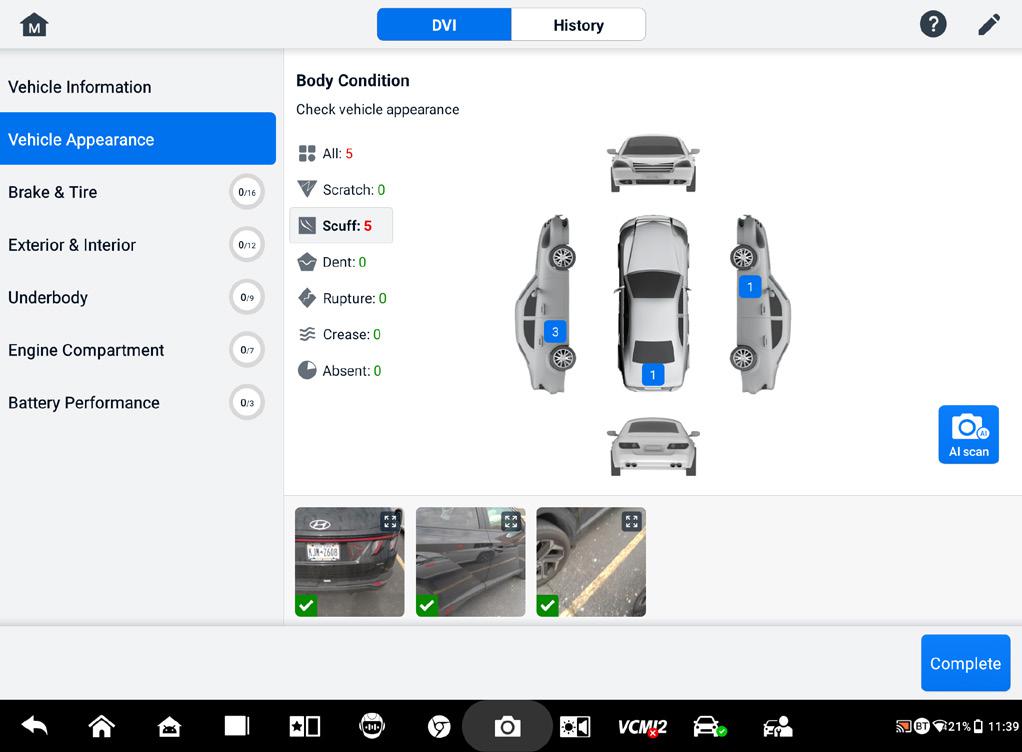This screenshot has height=752, width=1022.
Task: Open the Hyundai rear bumper photo
Action: pos(349,562)
